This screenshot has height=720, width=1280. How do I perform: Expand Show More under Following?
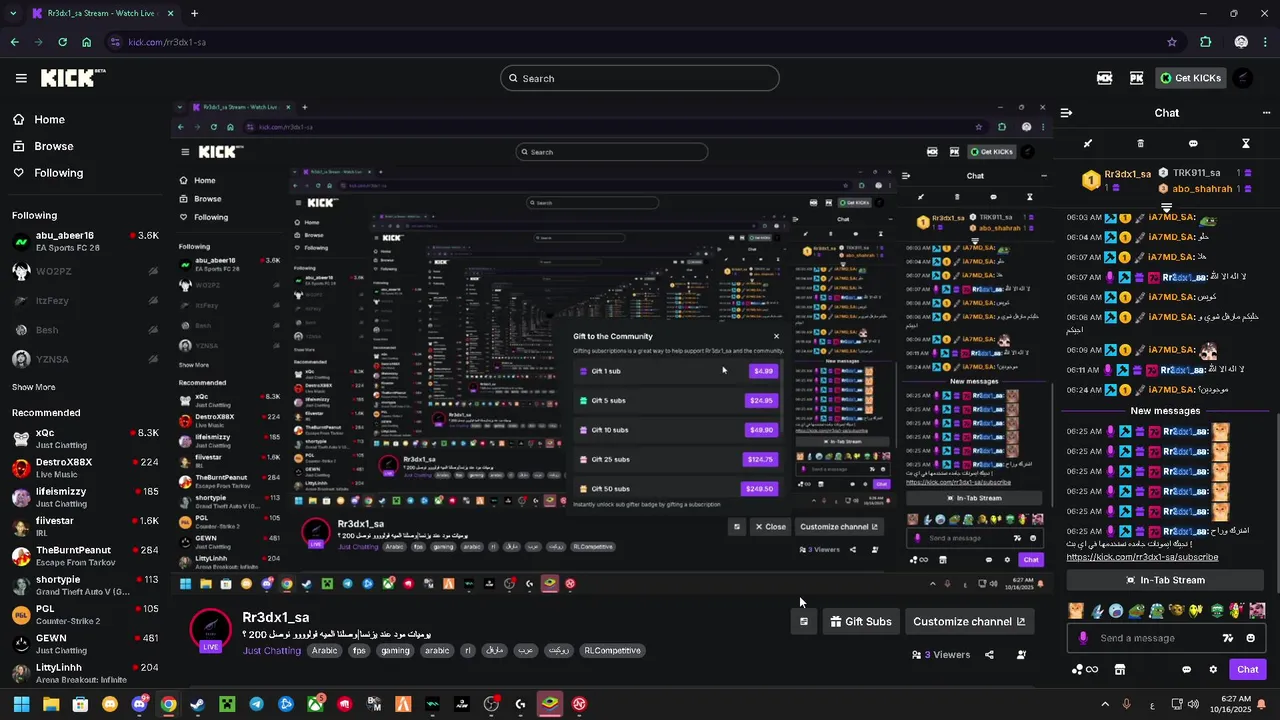pos(33,387)
